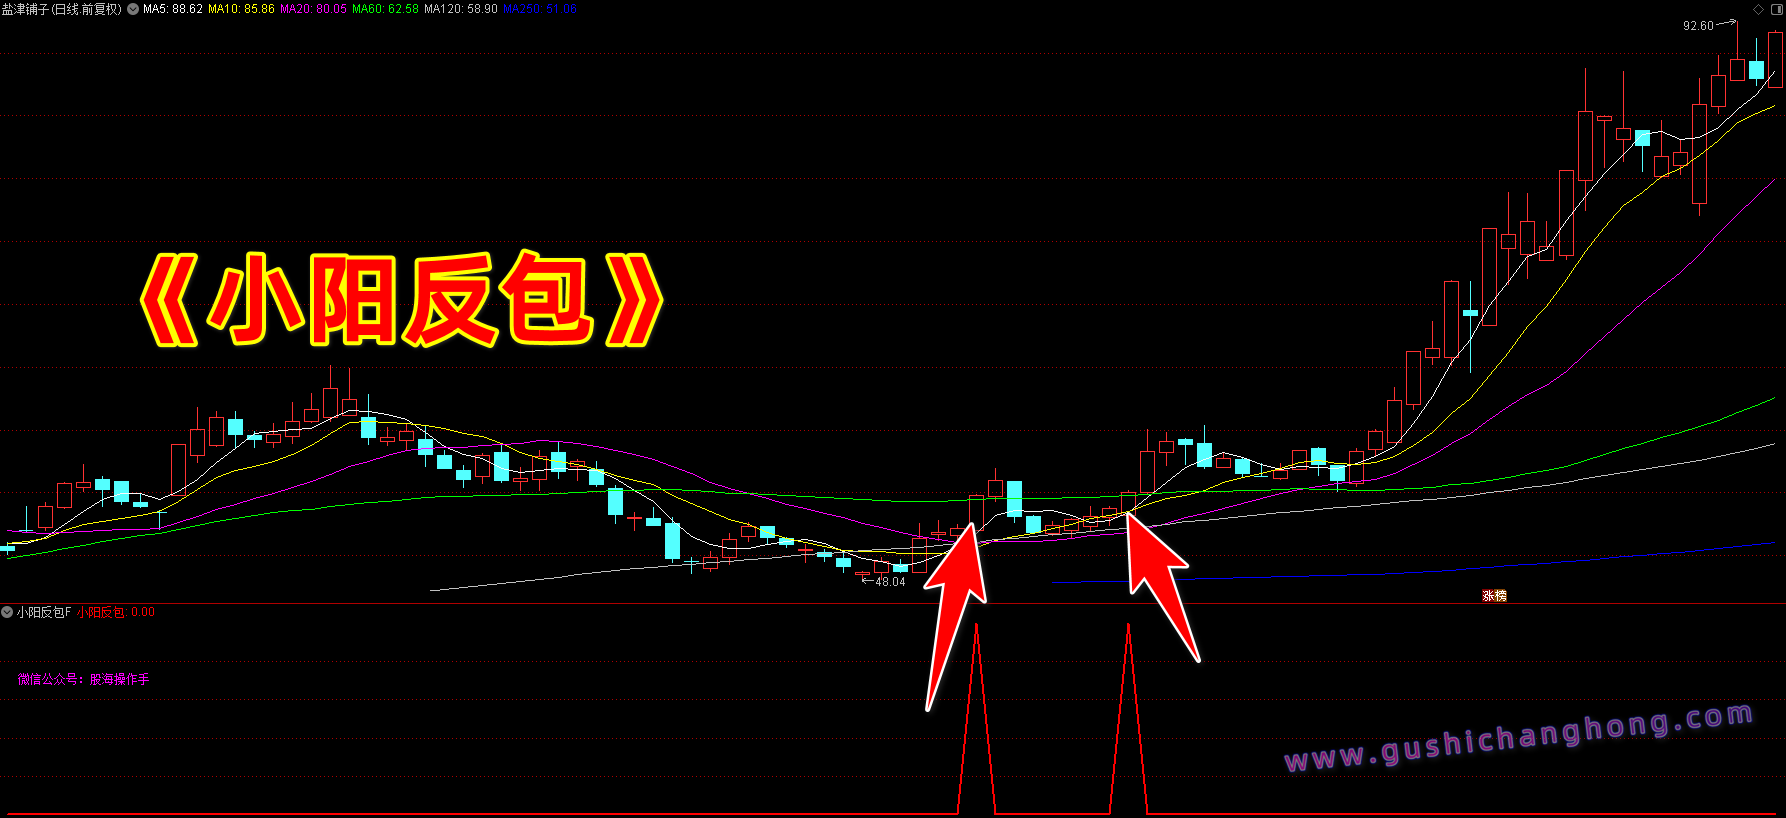Click the 92.60 high price label
1786x818 pixels.
click(1698, 26)
